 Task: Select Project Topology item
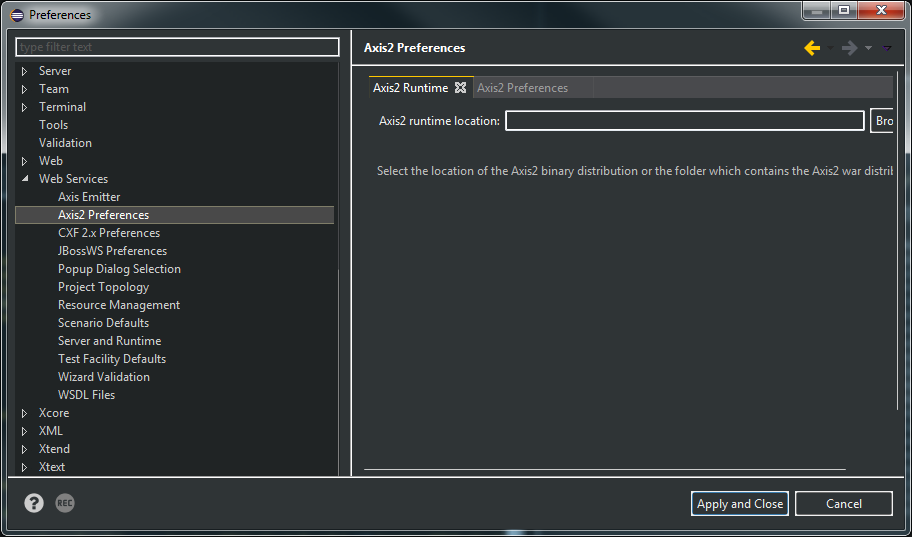(104, 287)
